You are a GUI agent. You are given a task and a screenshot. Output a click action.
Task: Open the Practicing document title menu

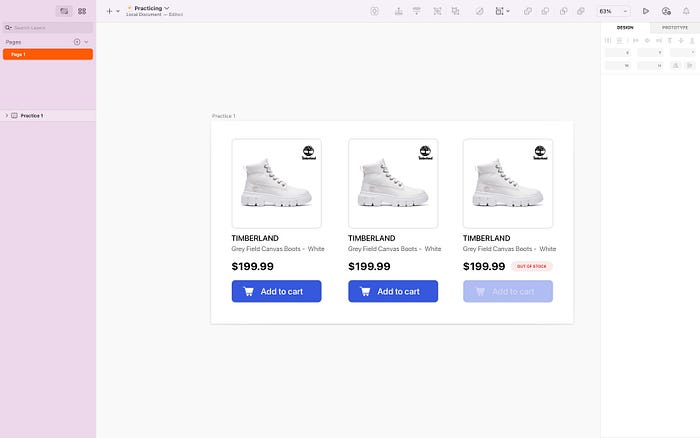pyautogui.click(x=152, y=8)
